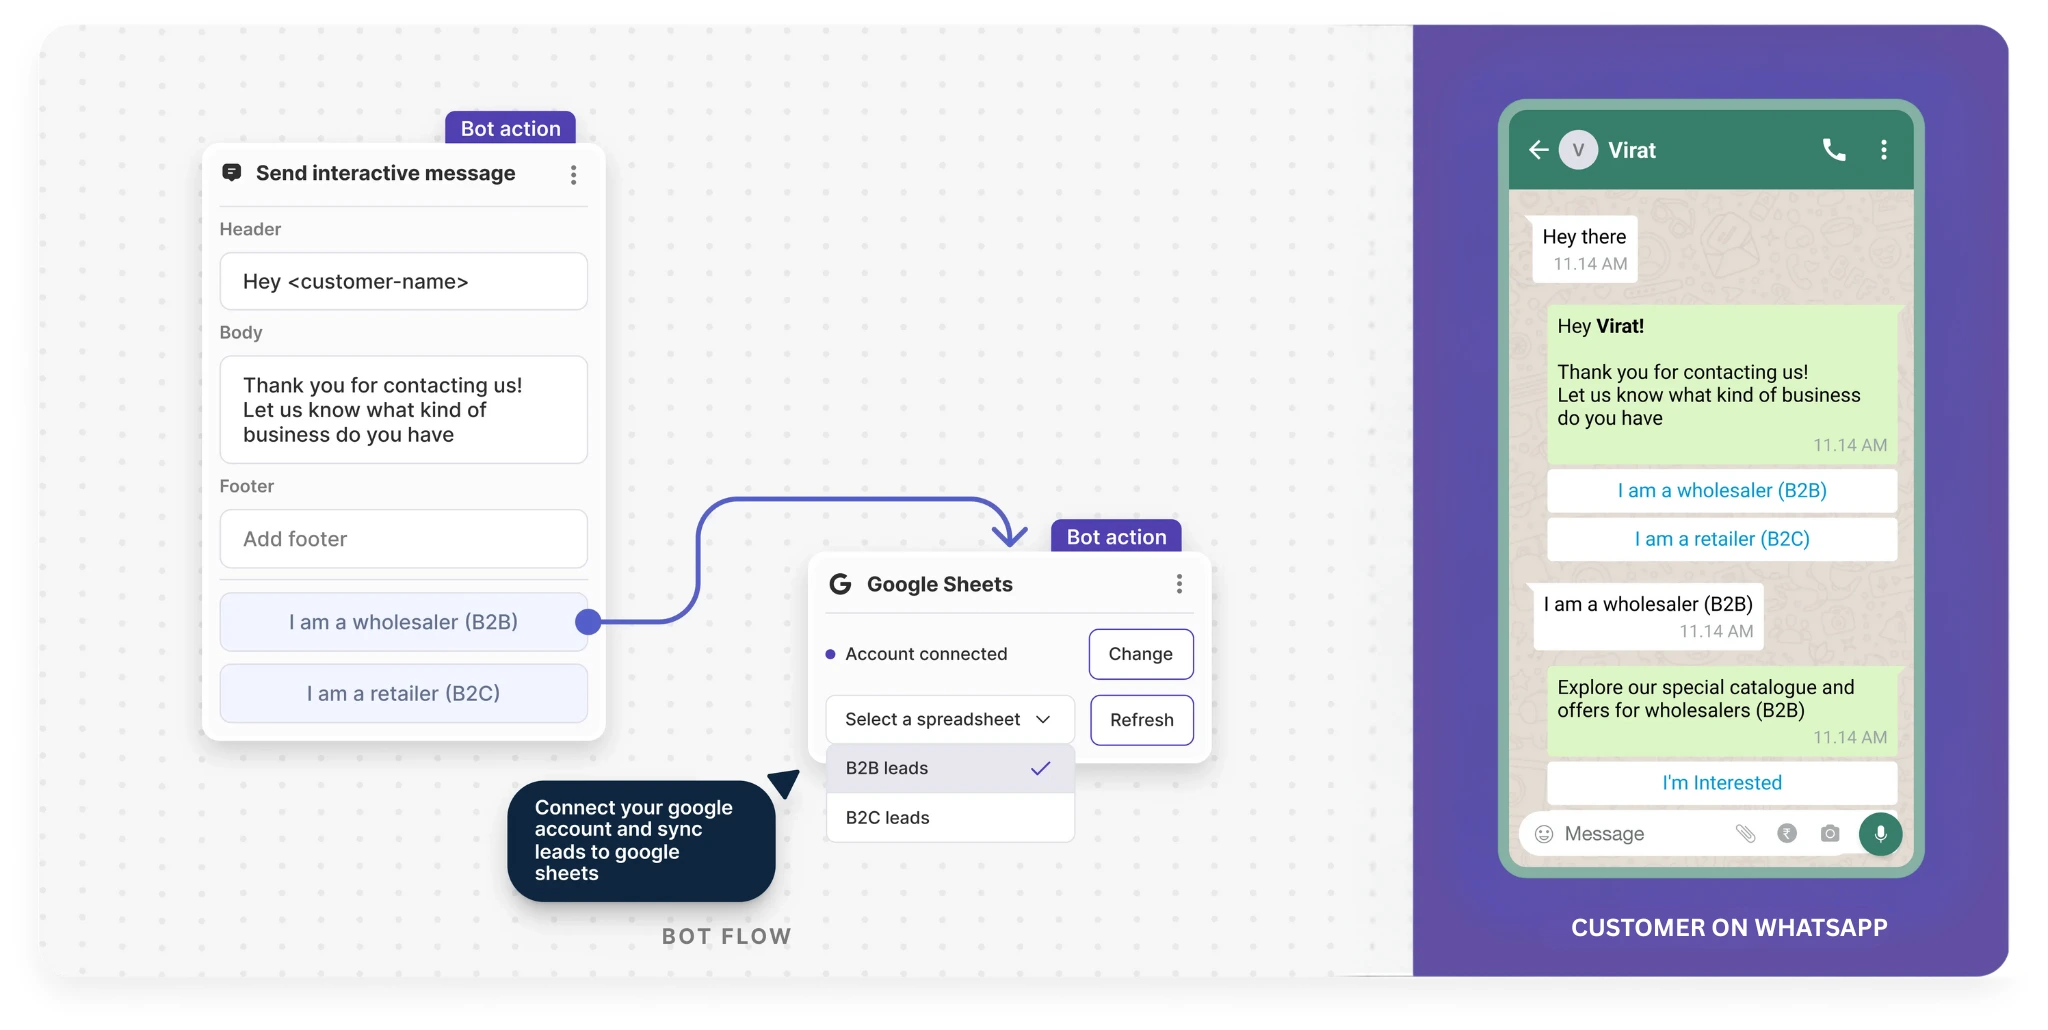Choose B2B leads from spreadsheet list
This screenshot has width=2048, height=1030.
tap(949, 768)
